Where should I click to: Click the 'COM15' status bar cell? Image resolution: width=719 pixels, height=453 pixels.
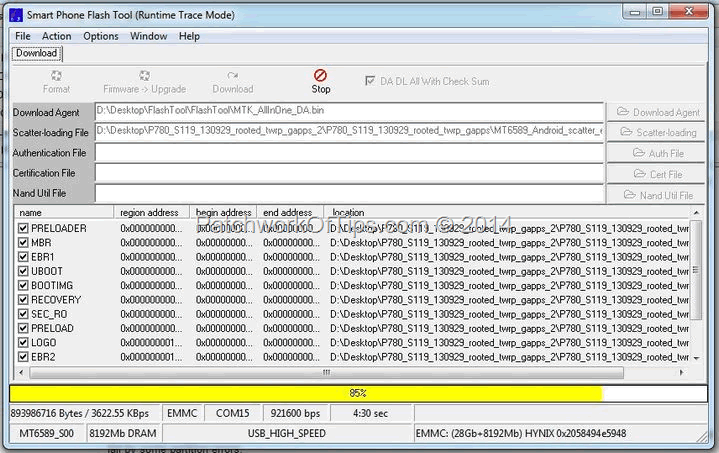point(232,414)
